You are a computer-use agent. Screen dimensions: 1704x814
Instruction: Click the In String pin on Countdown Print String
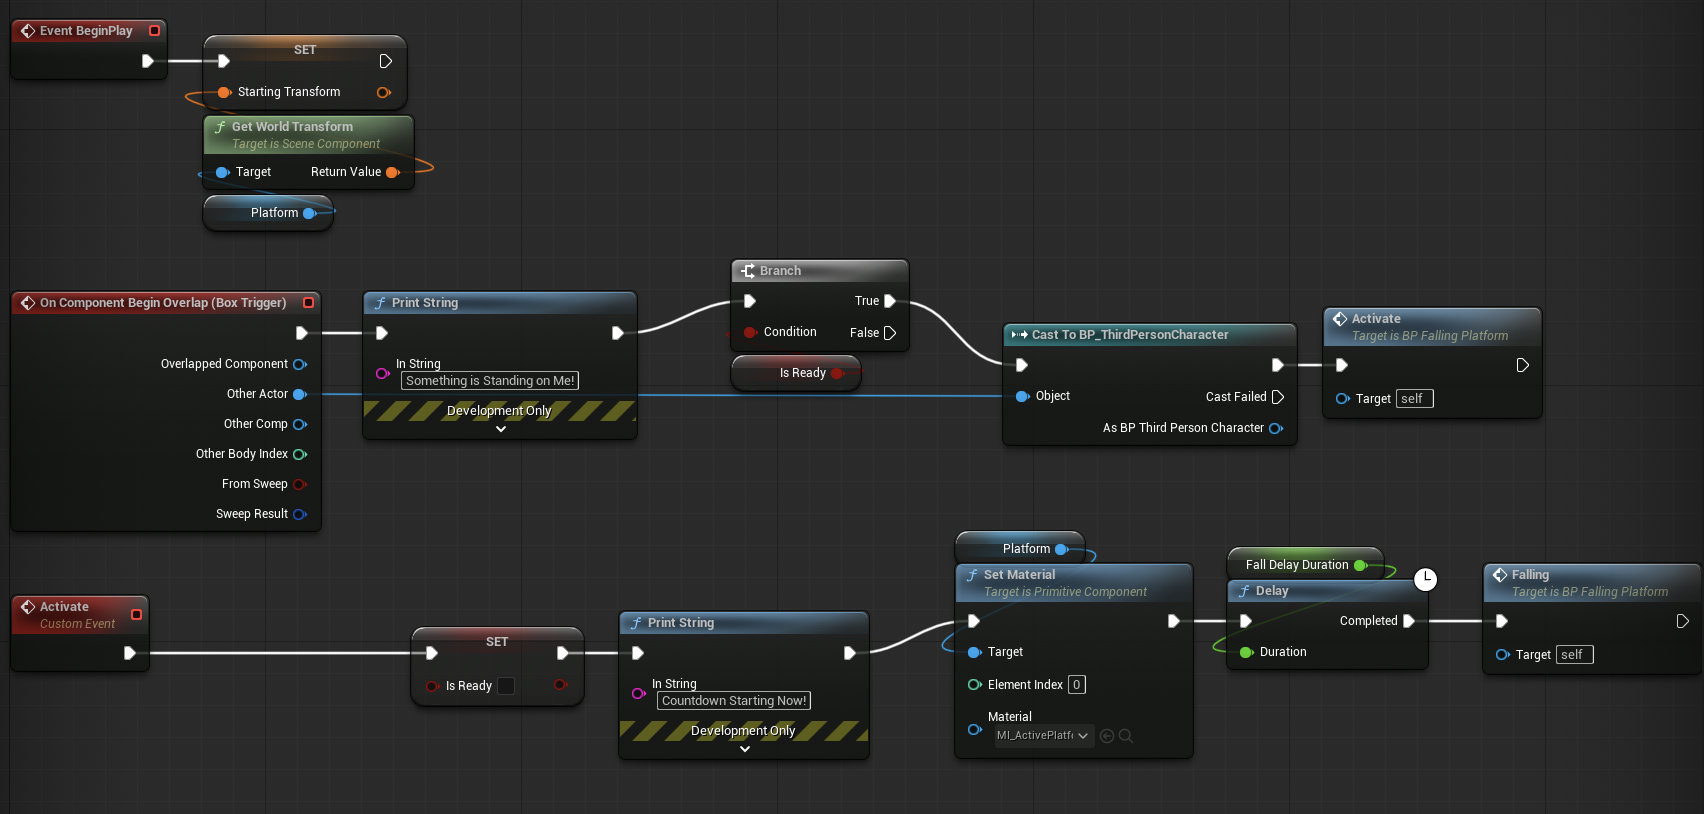coord(638,693)
